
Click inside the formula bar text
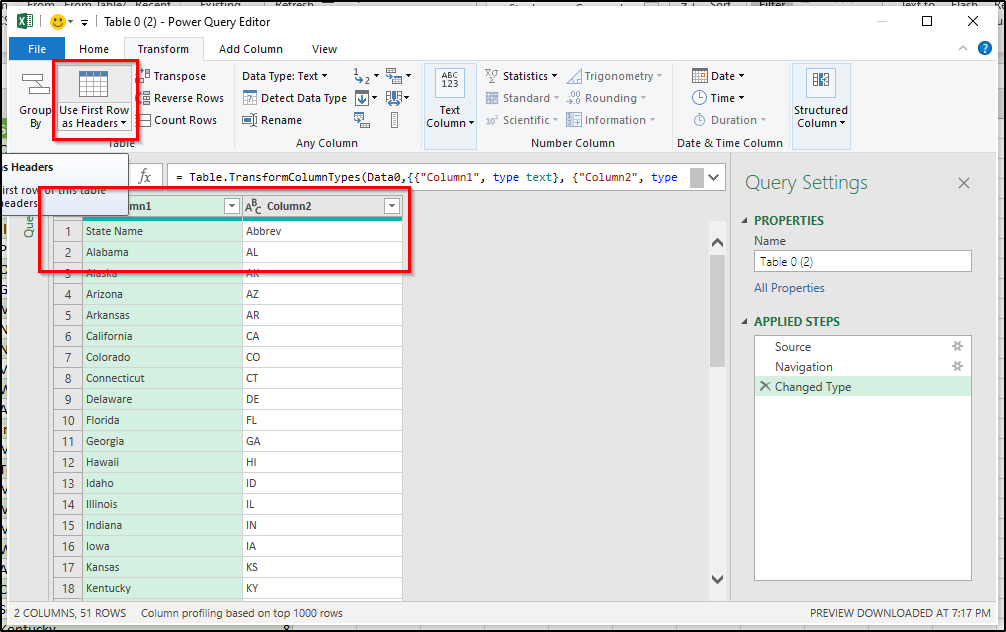(427, 177)
